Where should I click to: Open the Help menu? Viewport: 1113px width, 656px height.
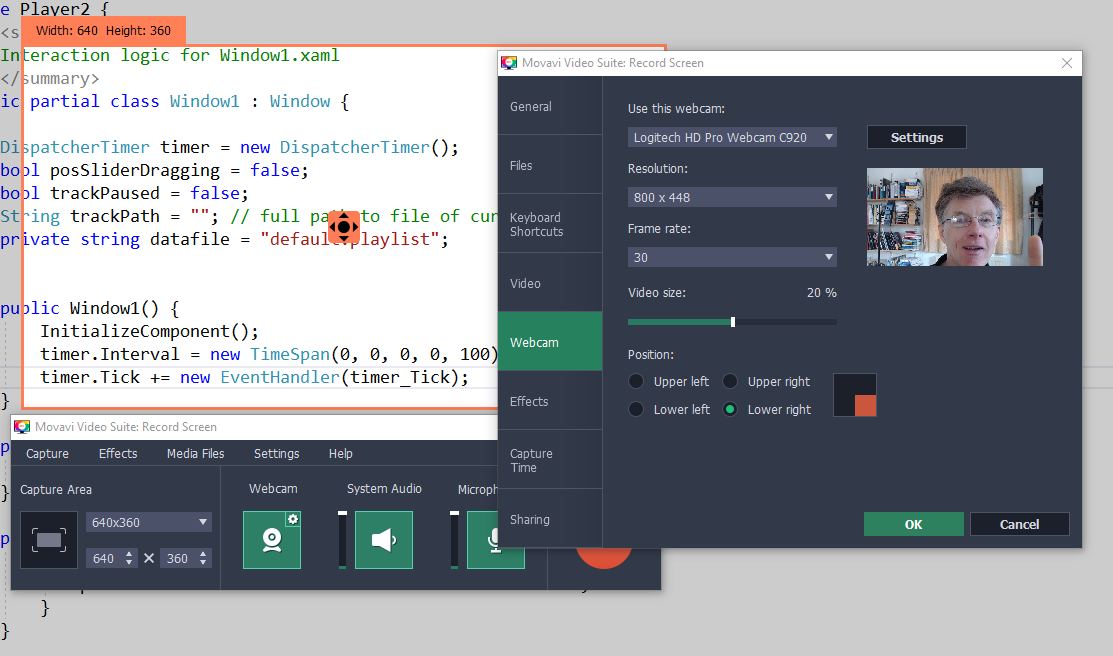pos(340,454)
